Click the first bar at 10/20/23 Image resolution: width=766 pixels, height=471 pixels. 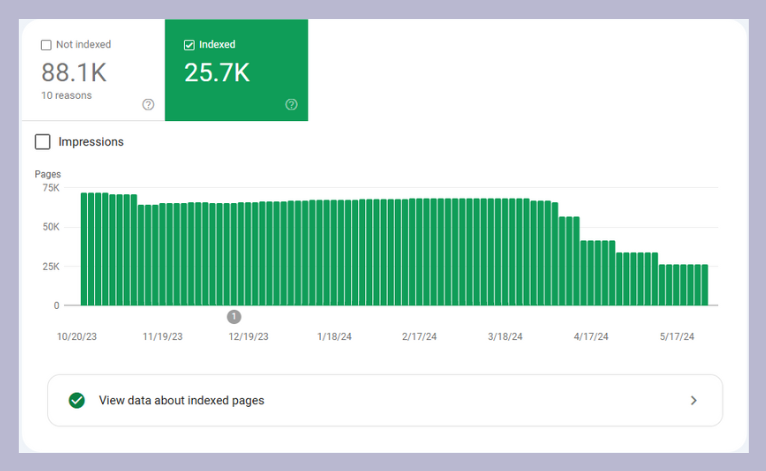(85, 249)
